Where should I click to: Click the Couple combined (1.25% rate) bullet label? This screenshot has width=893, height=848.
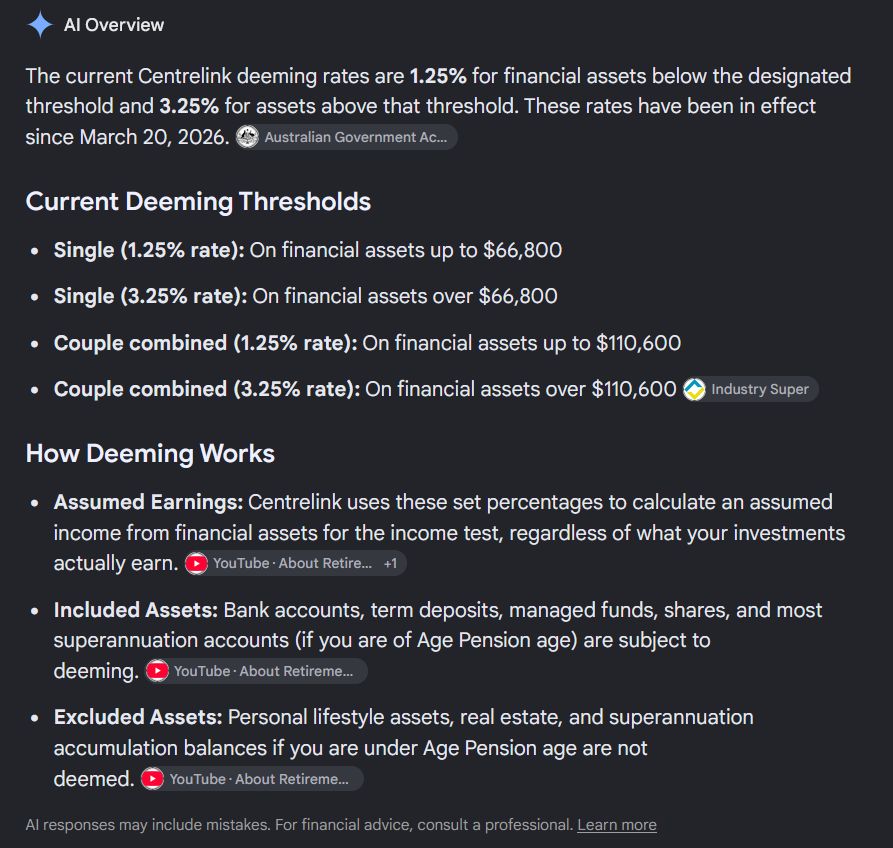pyautogui.click(x=206, y=343)
